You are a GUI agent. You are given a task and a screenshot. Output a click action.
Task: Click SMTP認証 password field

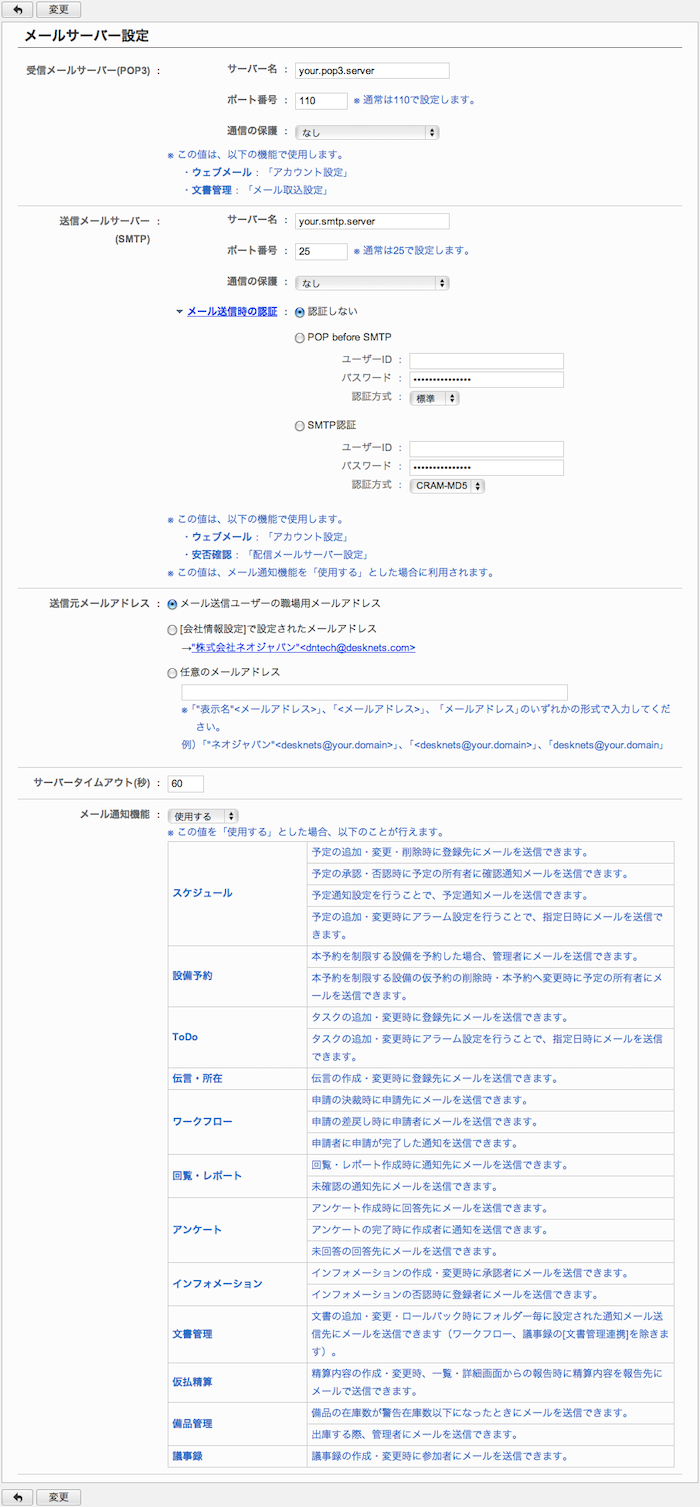coord(487,467)
